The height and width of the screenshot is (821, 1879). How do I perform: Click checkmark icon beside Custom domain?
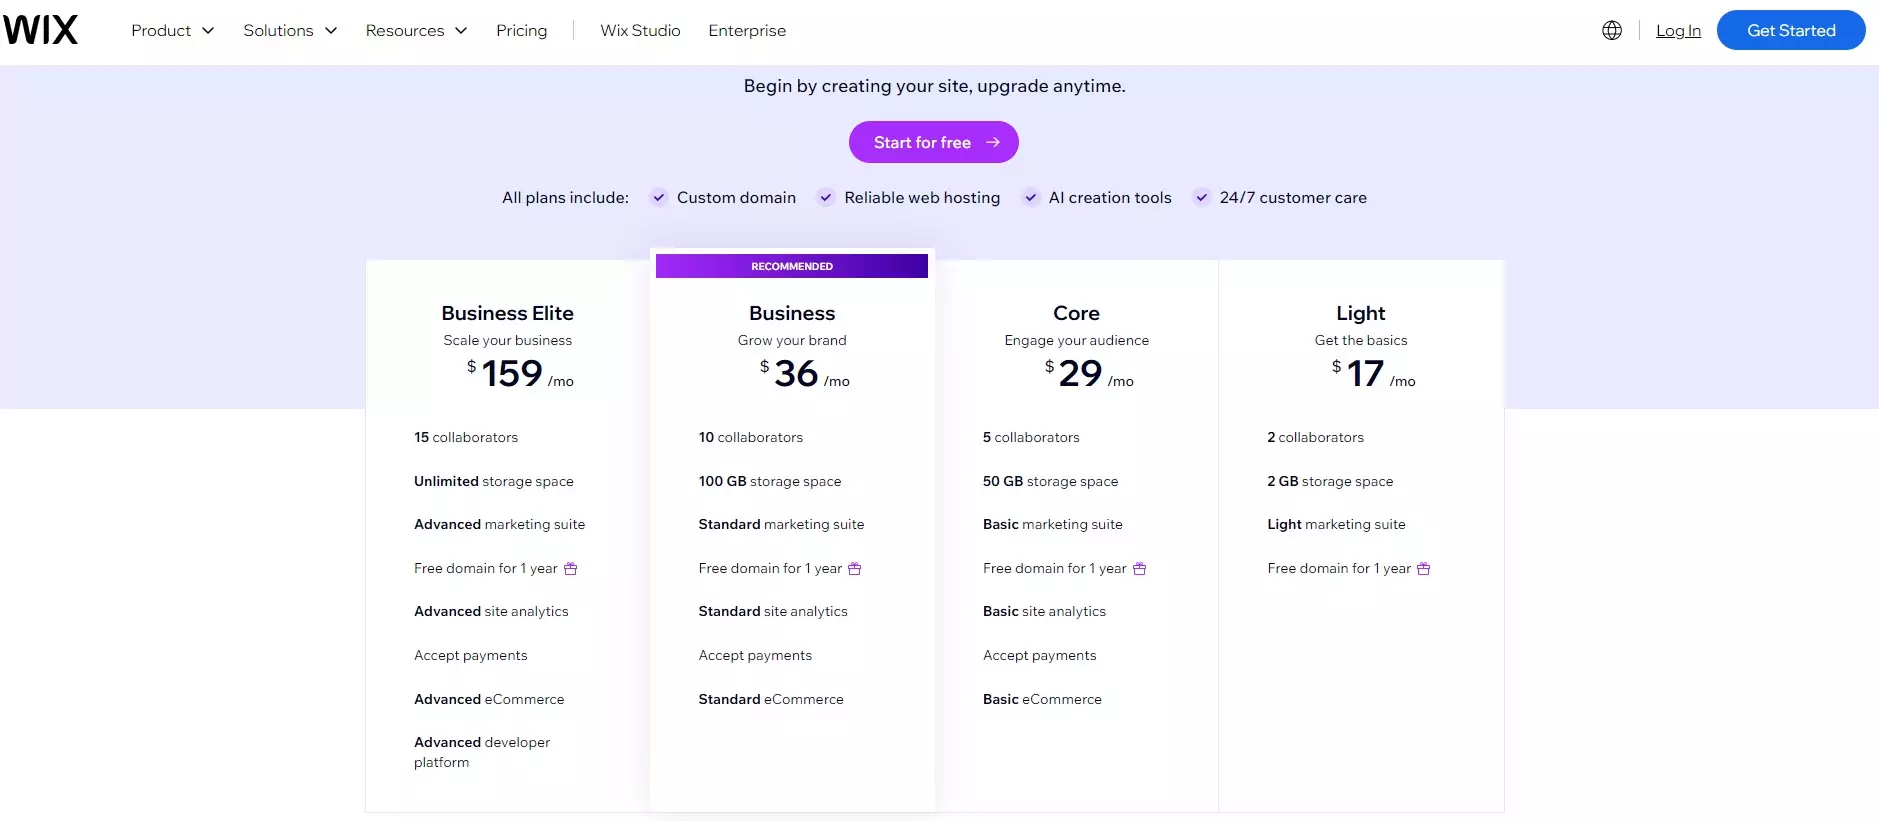coord(658,198)
